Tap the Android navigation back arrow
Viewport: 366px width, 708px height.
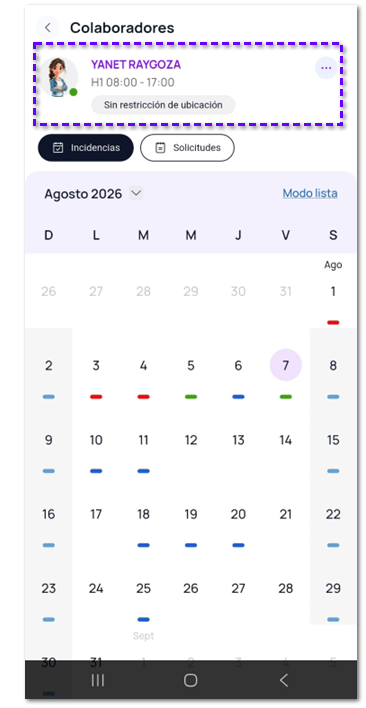(x=283, y=680)
